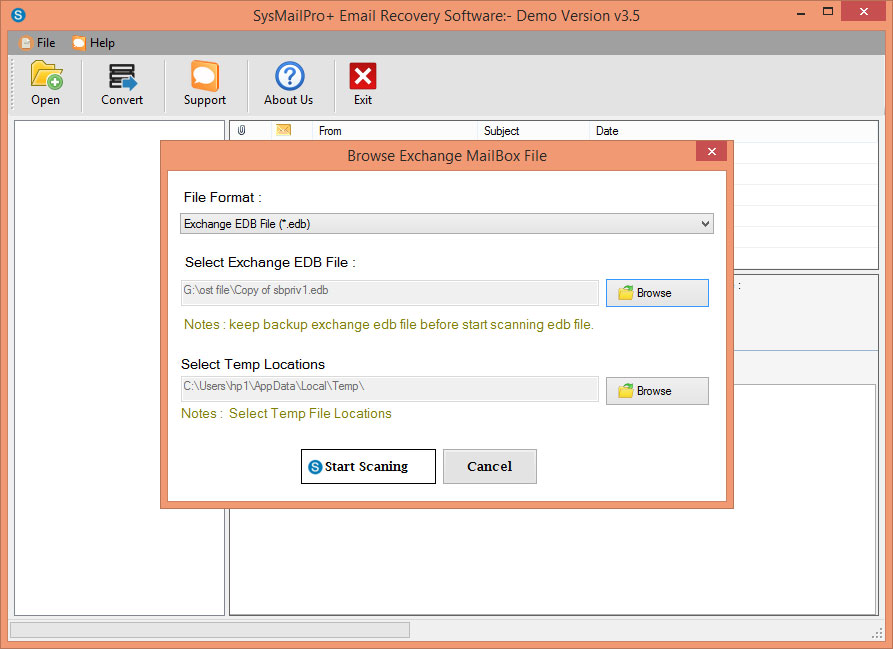
Task: Browse for the temp file location
Action: (x=657, y=391)
